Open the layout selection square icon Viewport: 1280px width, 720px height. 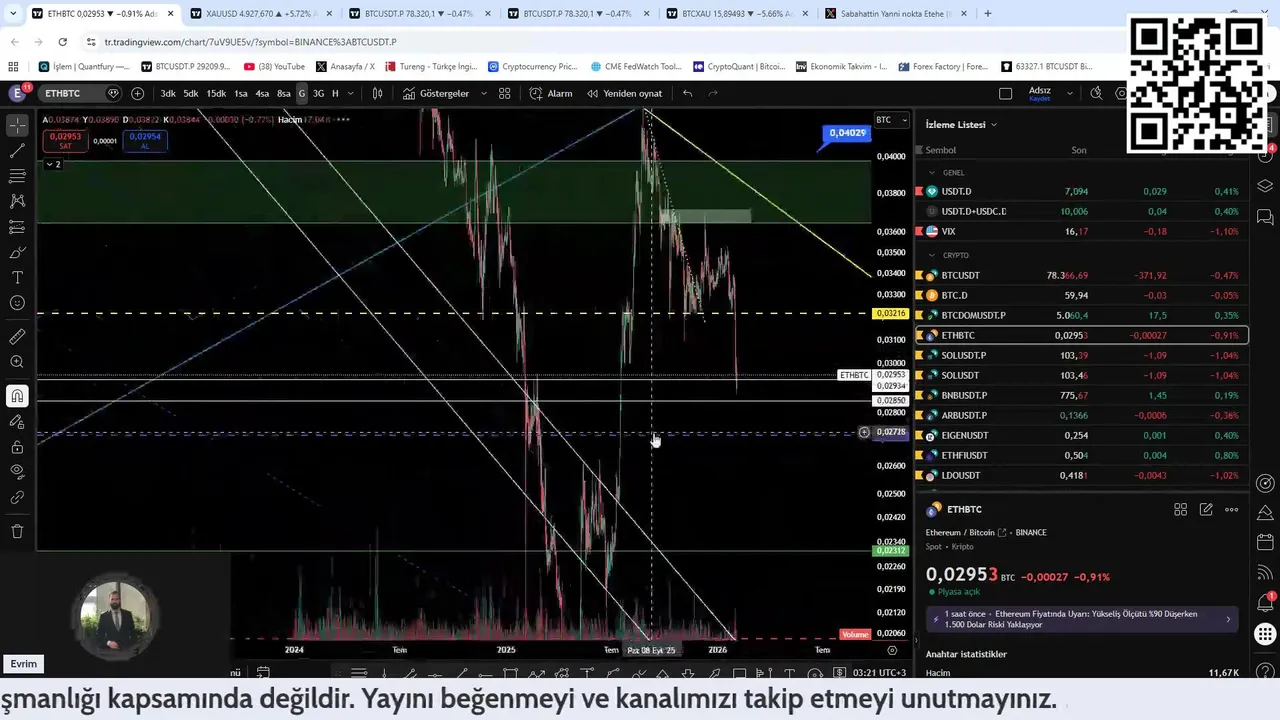click(1005, 93)
